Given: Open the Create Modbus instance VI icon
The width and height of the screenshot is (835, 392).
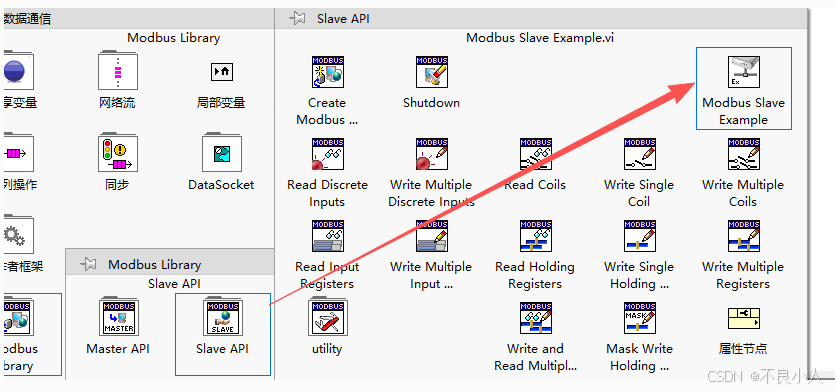Looking at the screenshot, I should [x=328, y=72].
